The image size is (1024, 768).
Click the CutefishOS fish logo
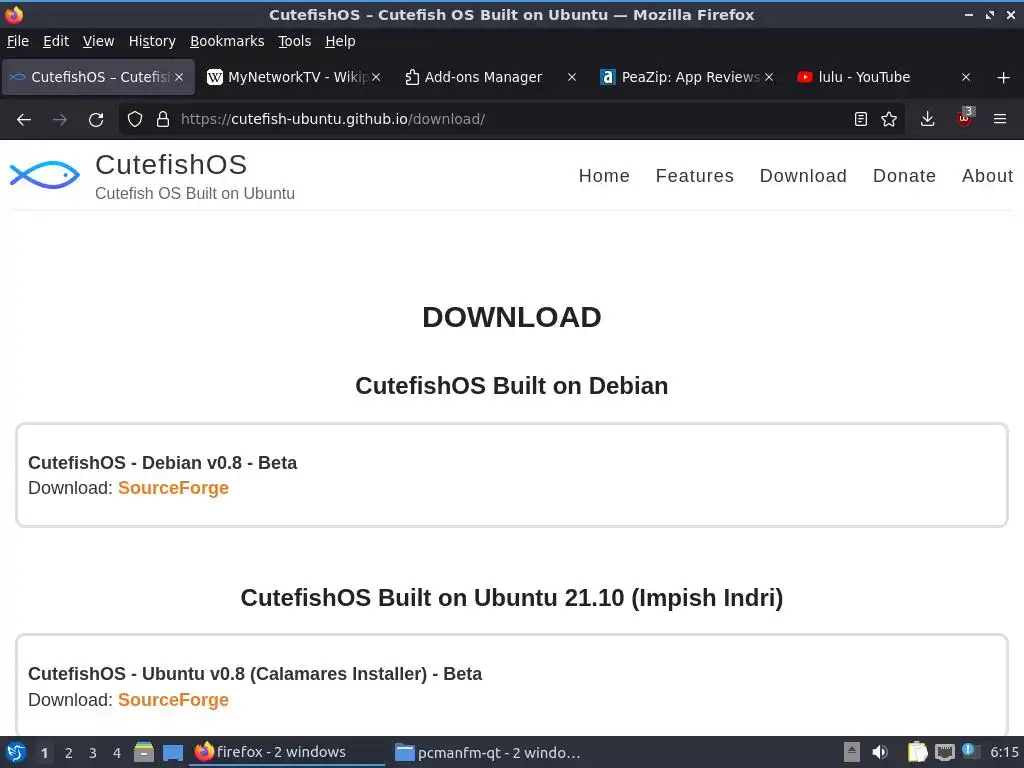(44, 175)
